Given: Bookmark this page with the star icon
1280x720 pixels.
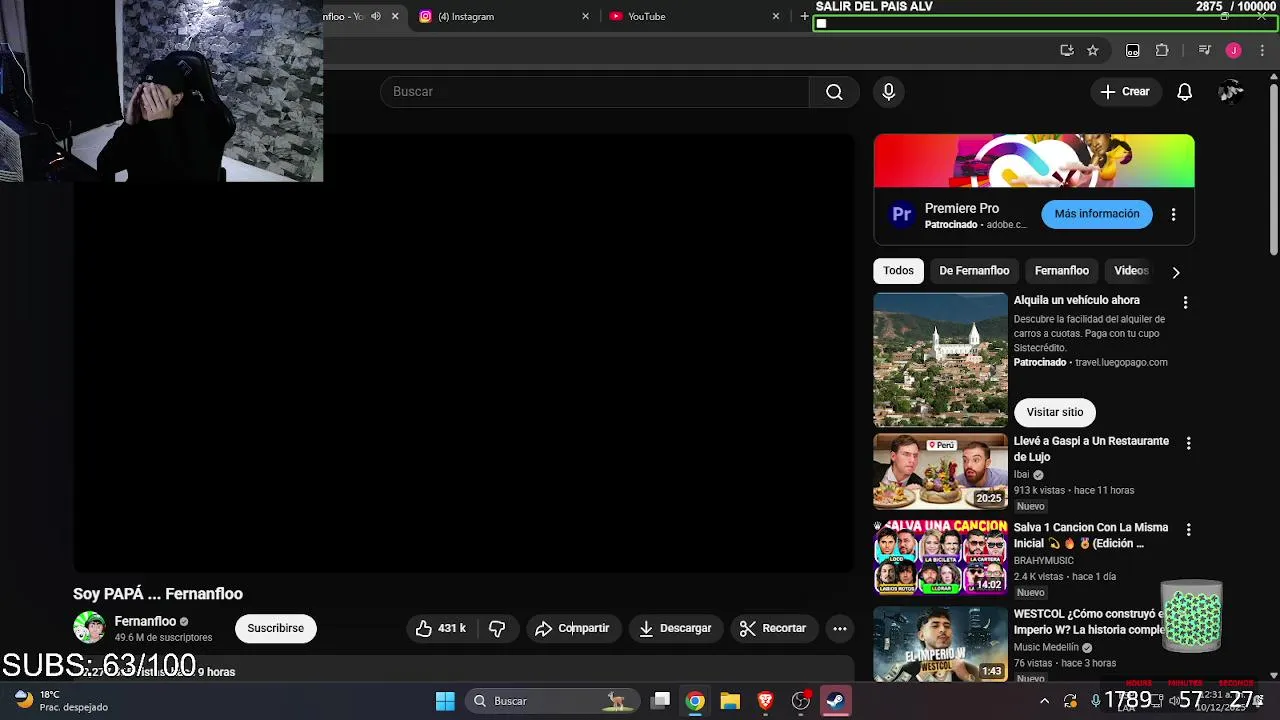Looking at the screenshot, I should [1093, 50].
